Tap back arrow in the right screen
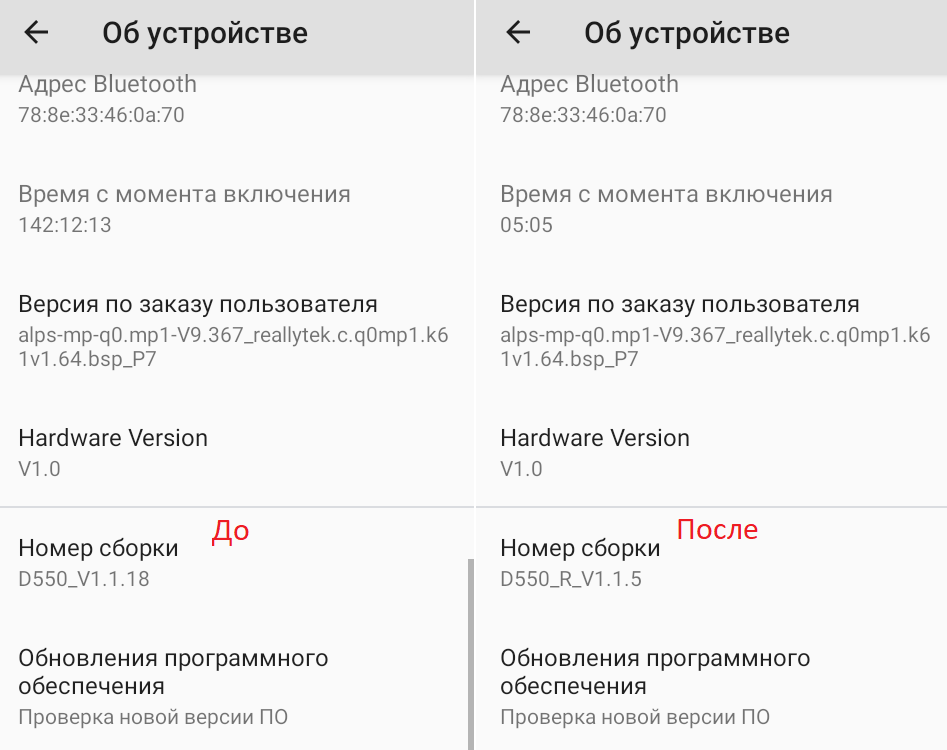Image resolution: width=947 pixels, height=750 pixels. point(518,33)
